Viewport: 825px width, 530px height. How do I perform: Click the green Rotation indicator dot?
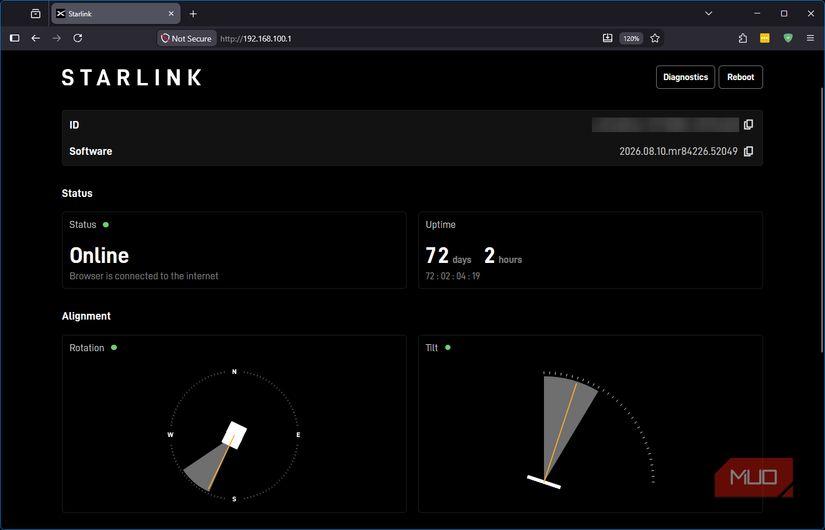tap(114, 348)
